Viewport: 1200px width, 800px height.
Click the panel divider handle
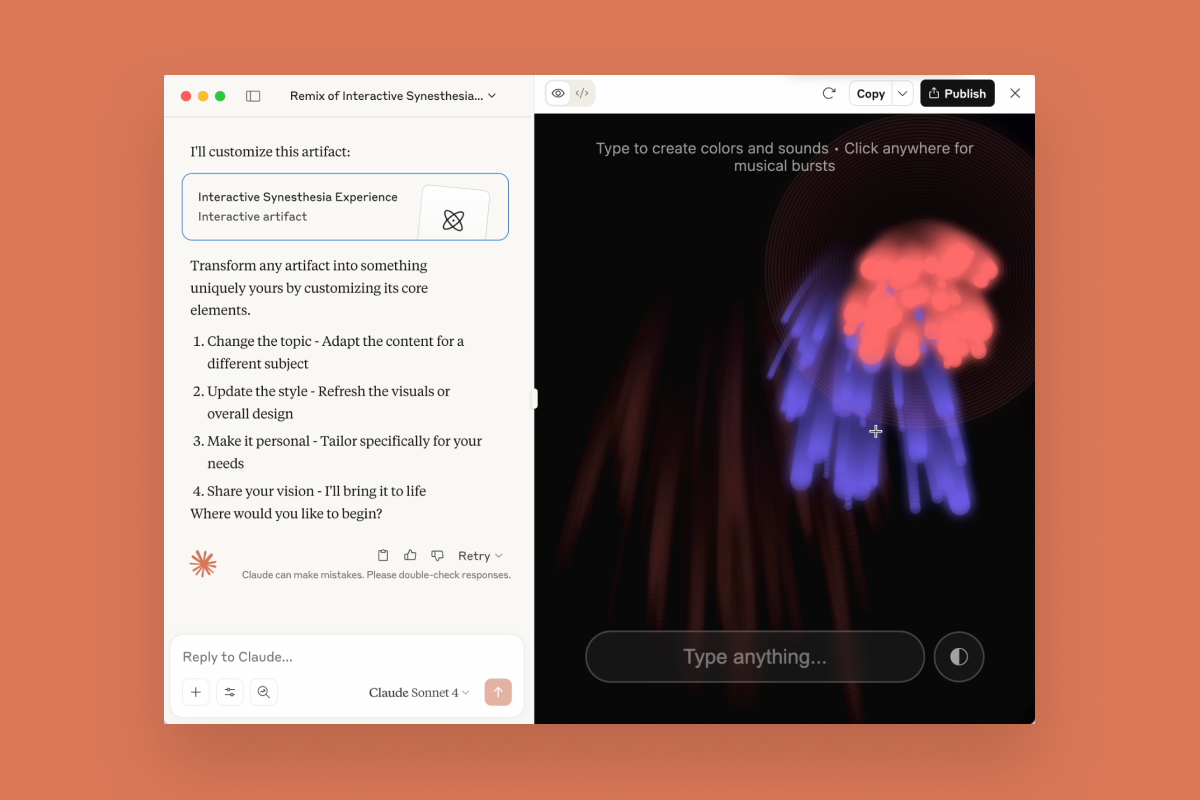pyautogui.click(x=535, y=399)
